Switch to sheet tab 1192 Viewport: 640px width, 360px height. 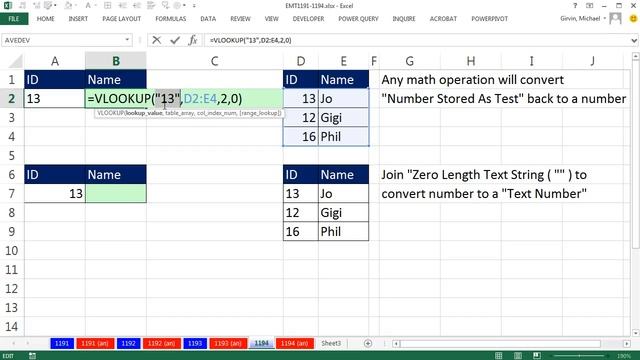[128, 344]
